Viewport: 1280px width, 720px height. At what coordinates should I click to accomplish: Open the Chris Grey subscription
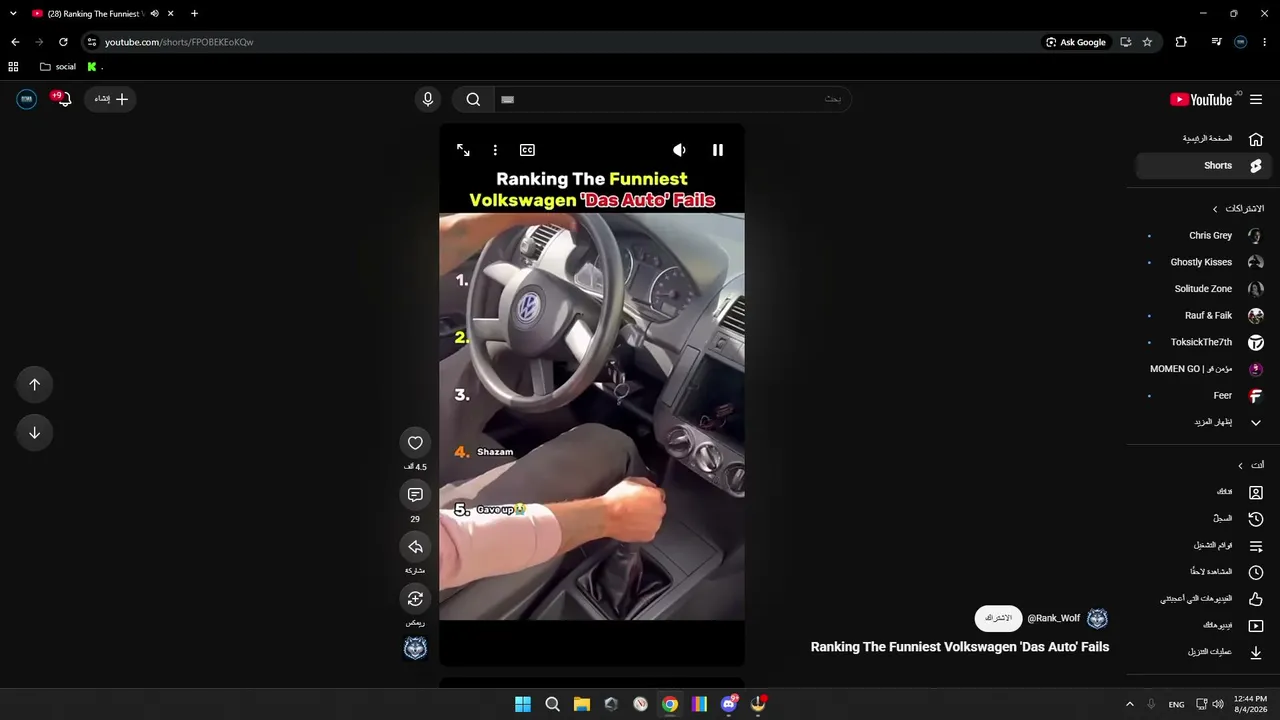coord(1204,236)
